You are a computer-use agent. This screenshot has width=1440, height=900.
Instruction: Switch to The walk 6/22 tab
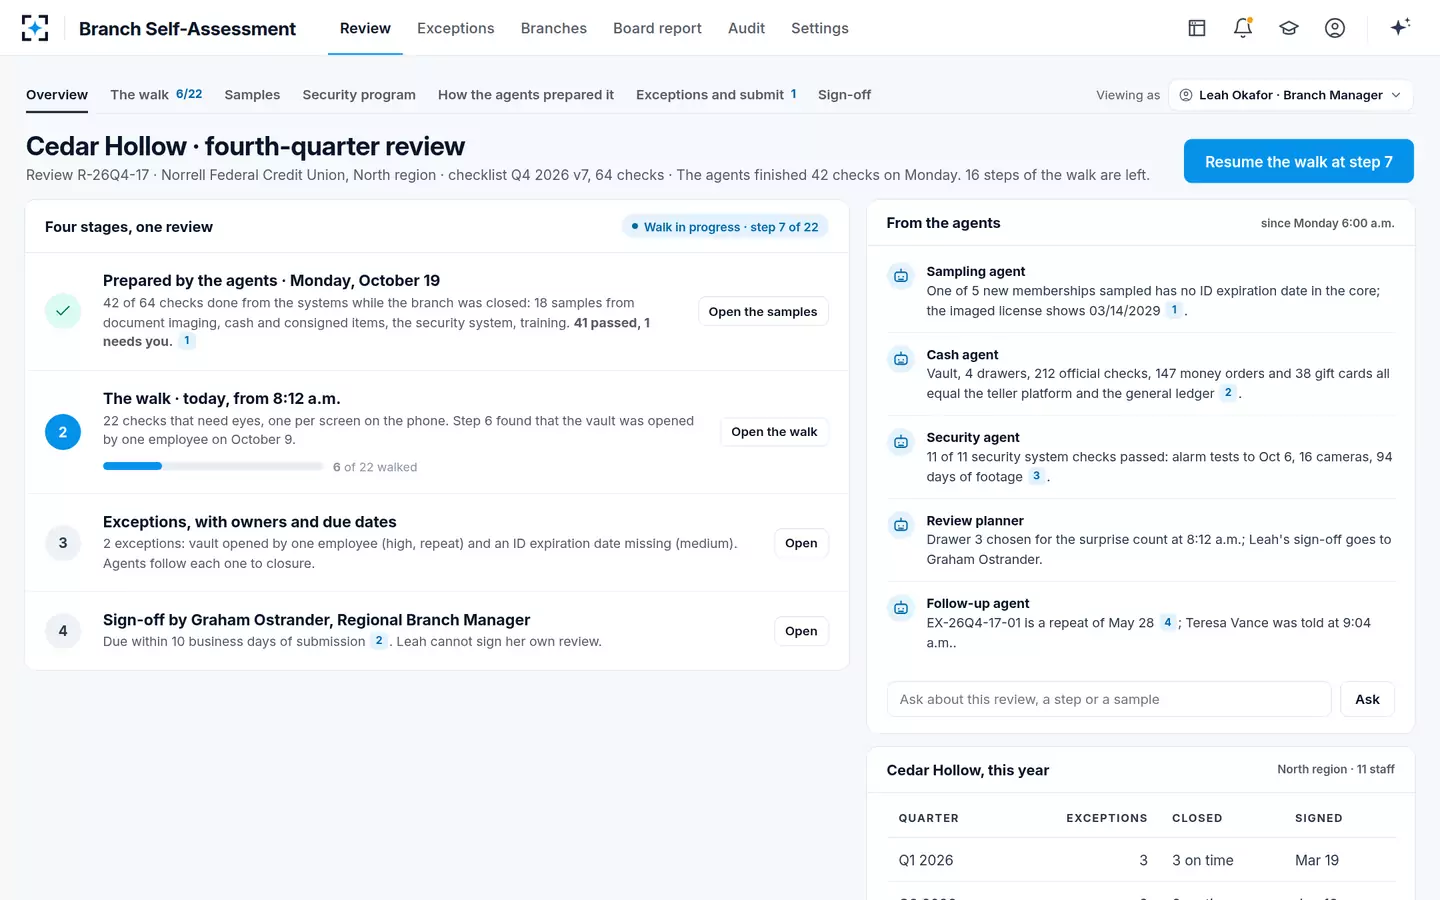(156, 95)
